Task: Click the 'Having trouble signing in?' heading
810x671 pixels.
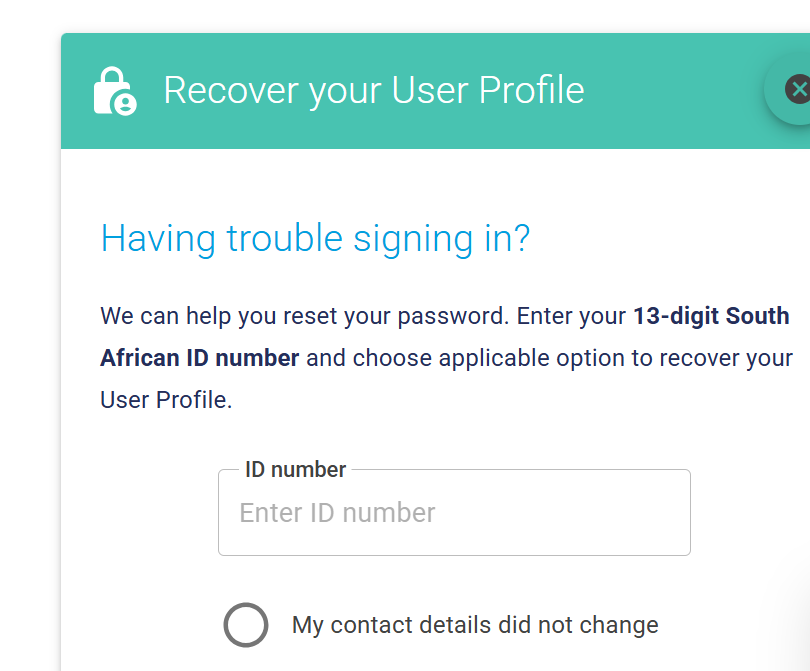Action: click(315, 238)
